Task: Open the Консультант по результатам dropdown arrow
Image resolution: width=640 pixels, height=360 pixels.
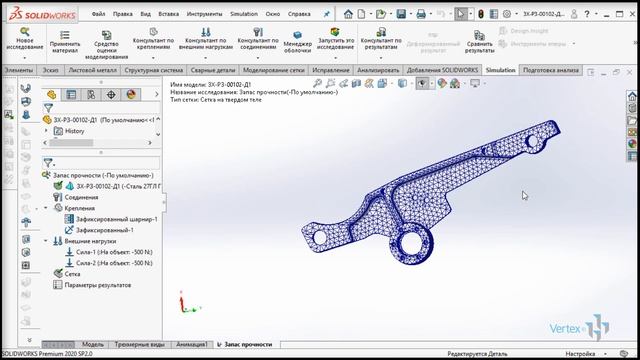Action: pos(381,58)
